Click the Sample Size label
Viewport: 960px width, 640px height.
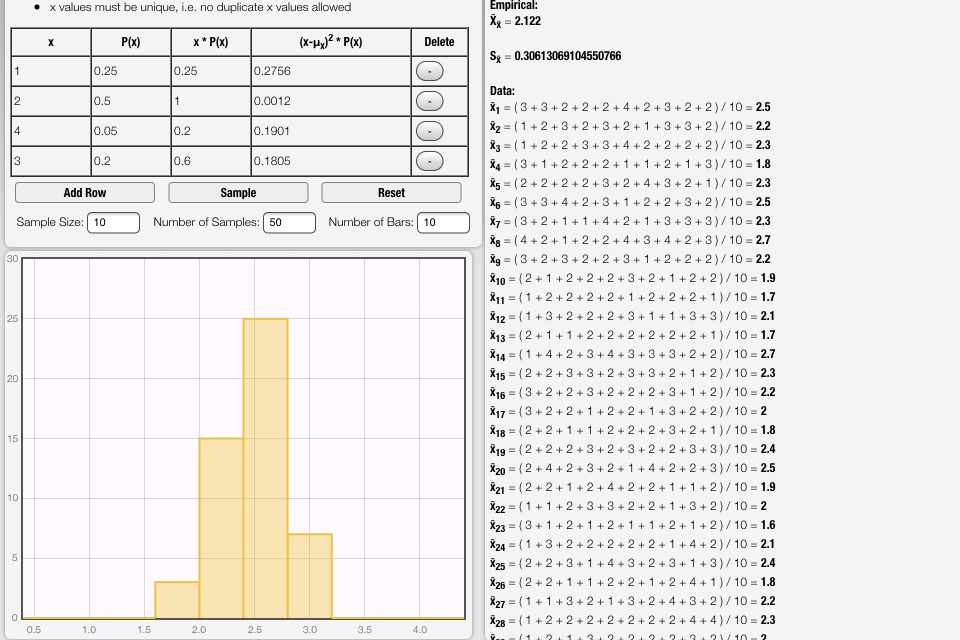coord(50,222)
